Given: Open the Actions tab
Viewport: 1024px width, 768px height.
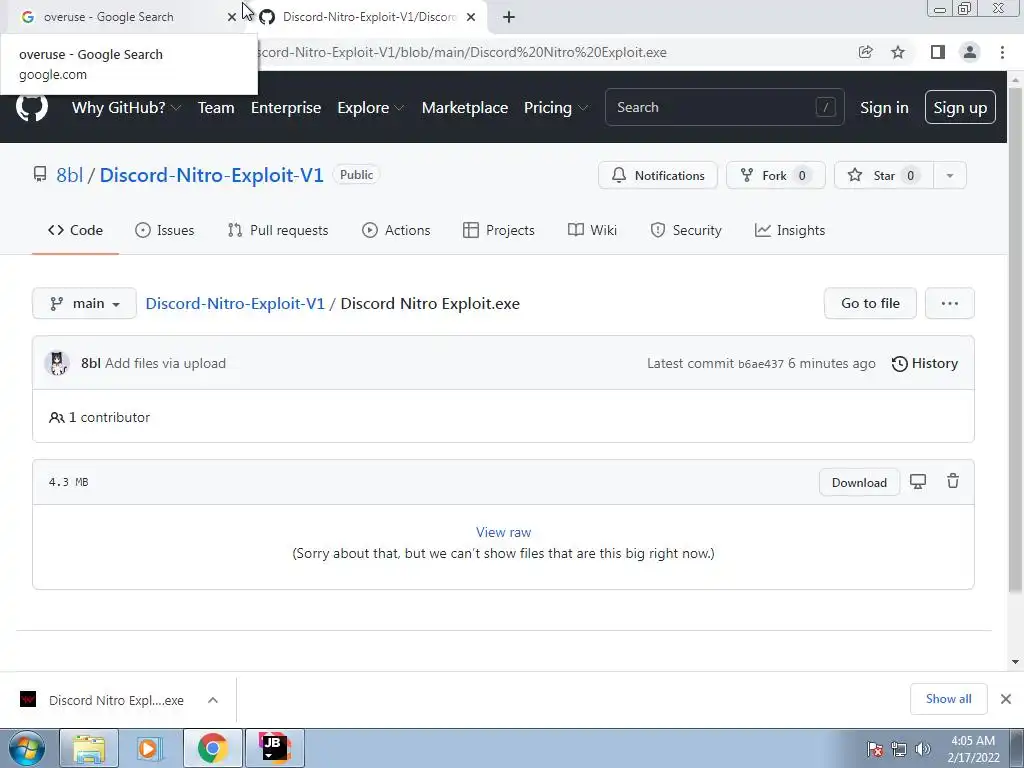Looking at the screenshot, I should tap(396, 230).
